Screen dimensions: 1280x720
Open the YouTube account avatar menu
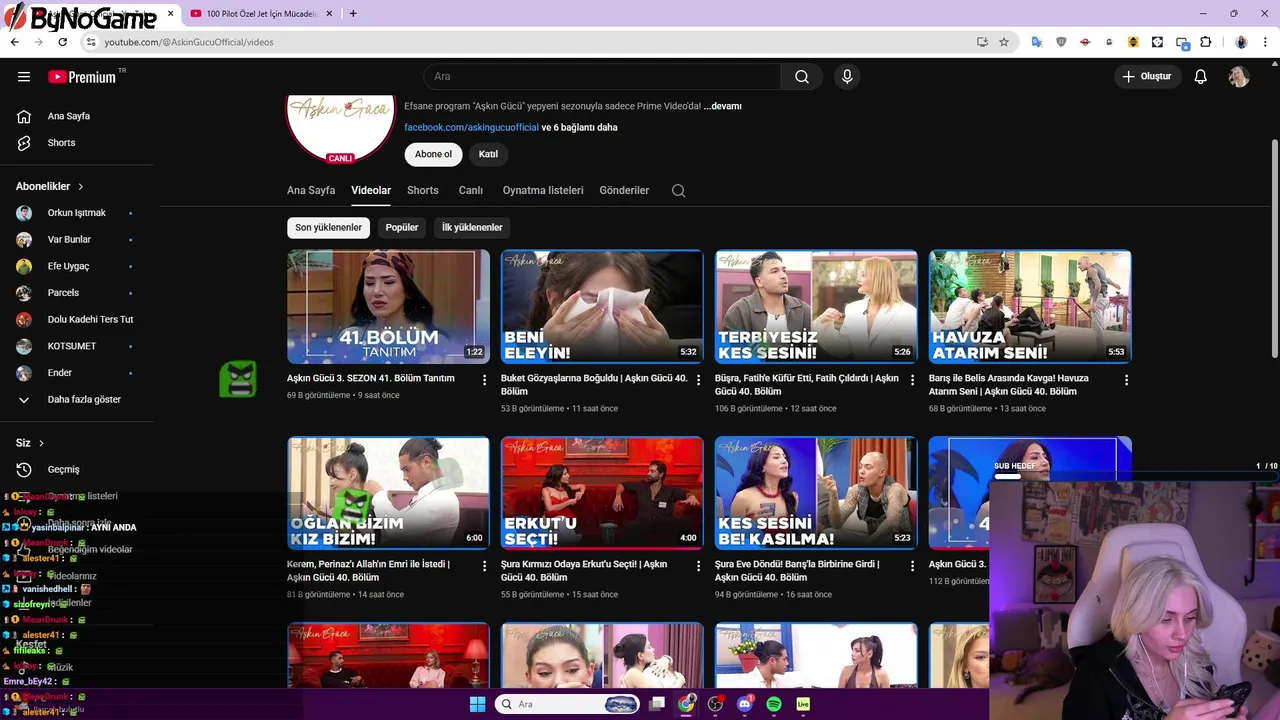(1239, 77)
